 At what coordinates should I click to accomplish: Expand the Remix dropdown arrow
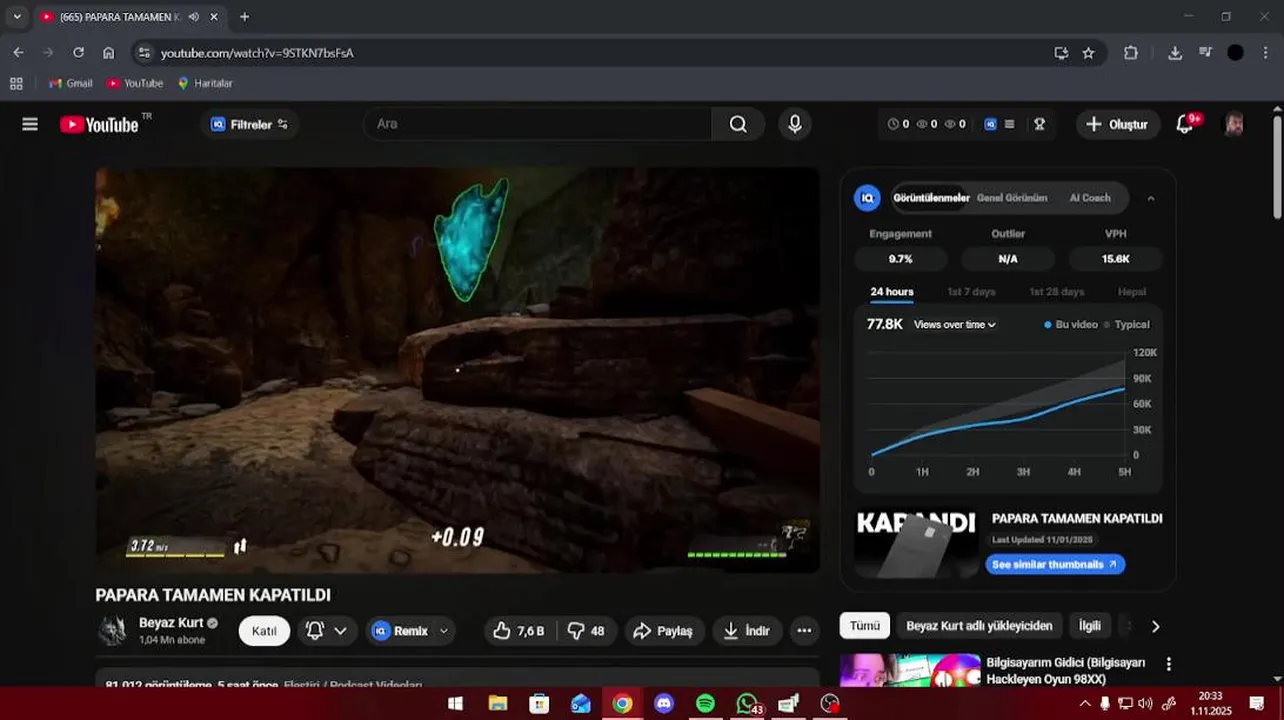point(444,631)
